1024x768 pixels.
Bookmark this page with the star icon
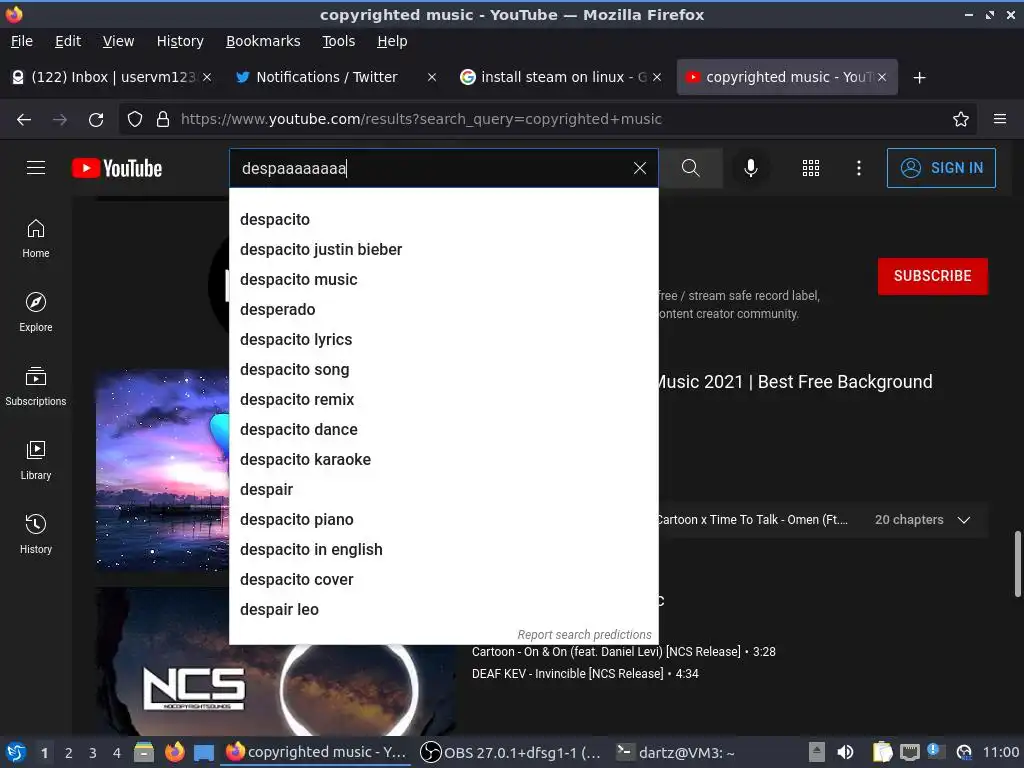coord(961,120)
